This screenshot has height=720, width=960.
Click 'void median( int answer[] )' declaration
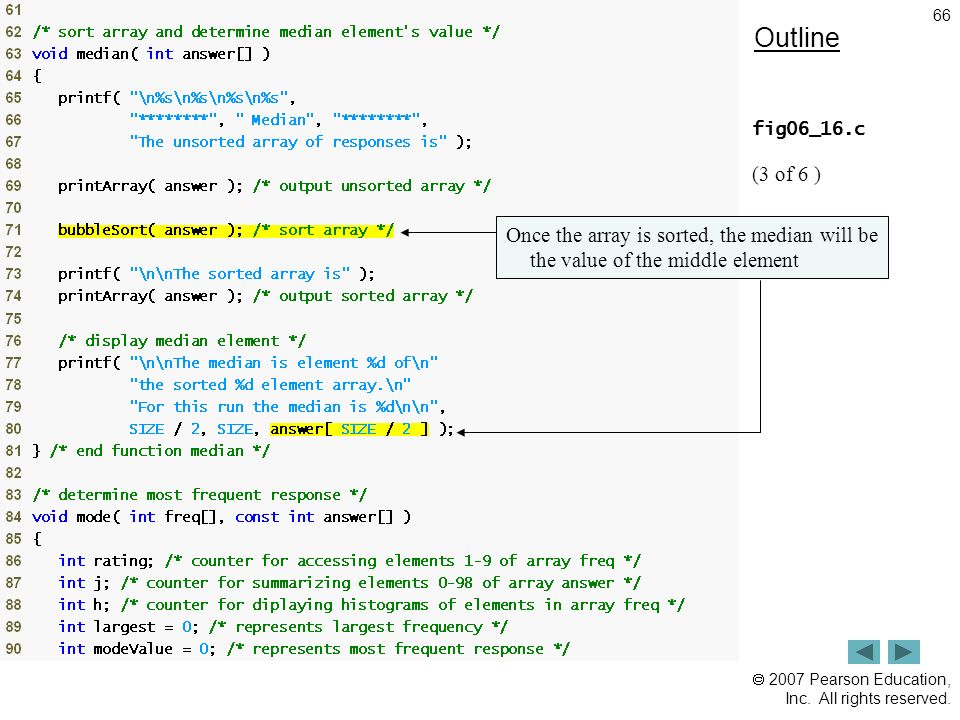pos(151,54)
